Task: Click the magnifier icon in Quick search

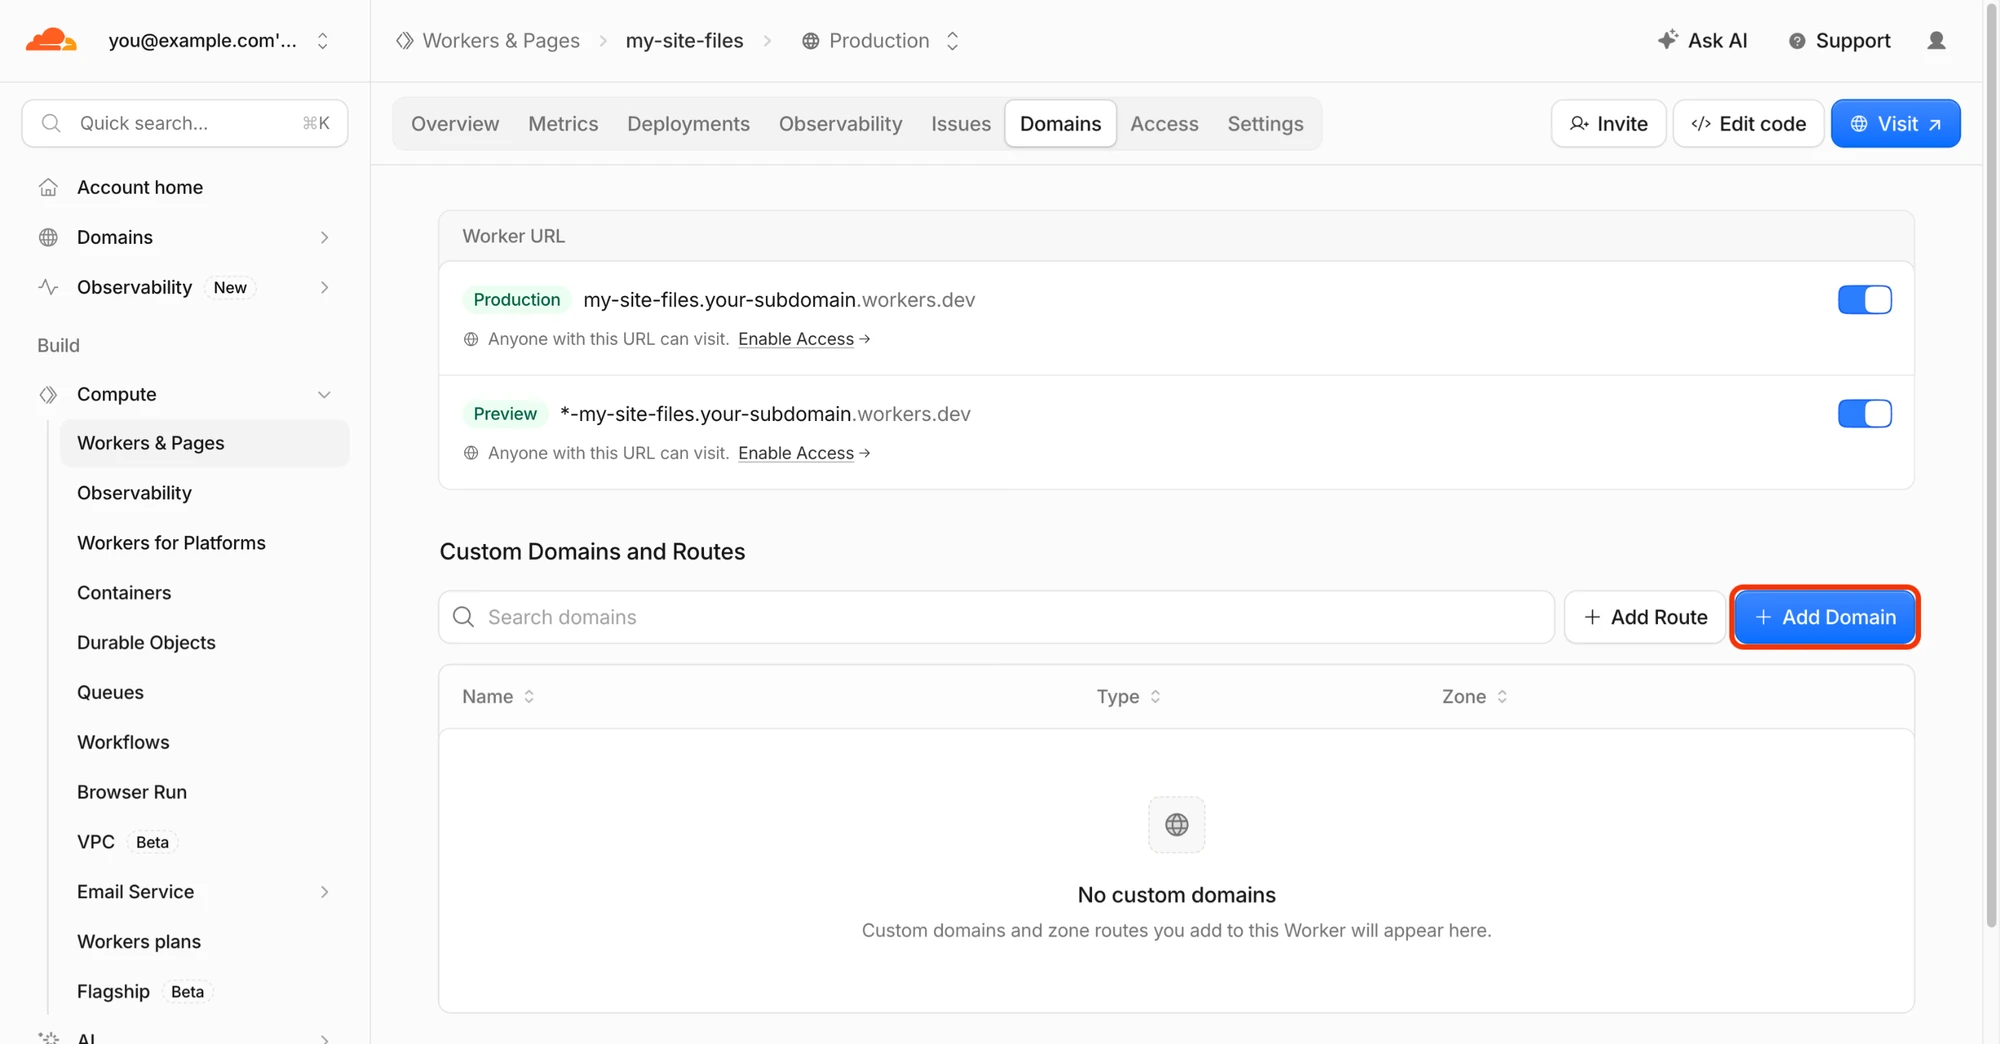Action: (x=51, y=123)
